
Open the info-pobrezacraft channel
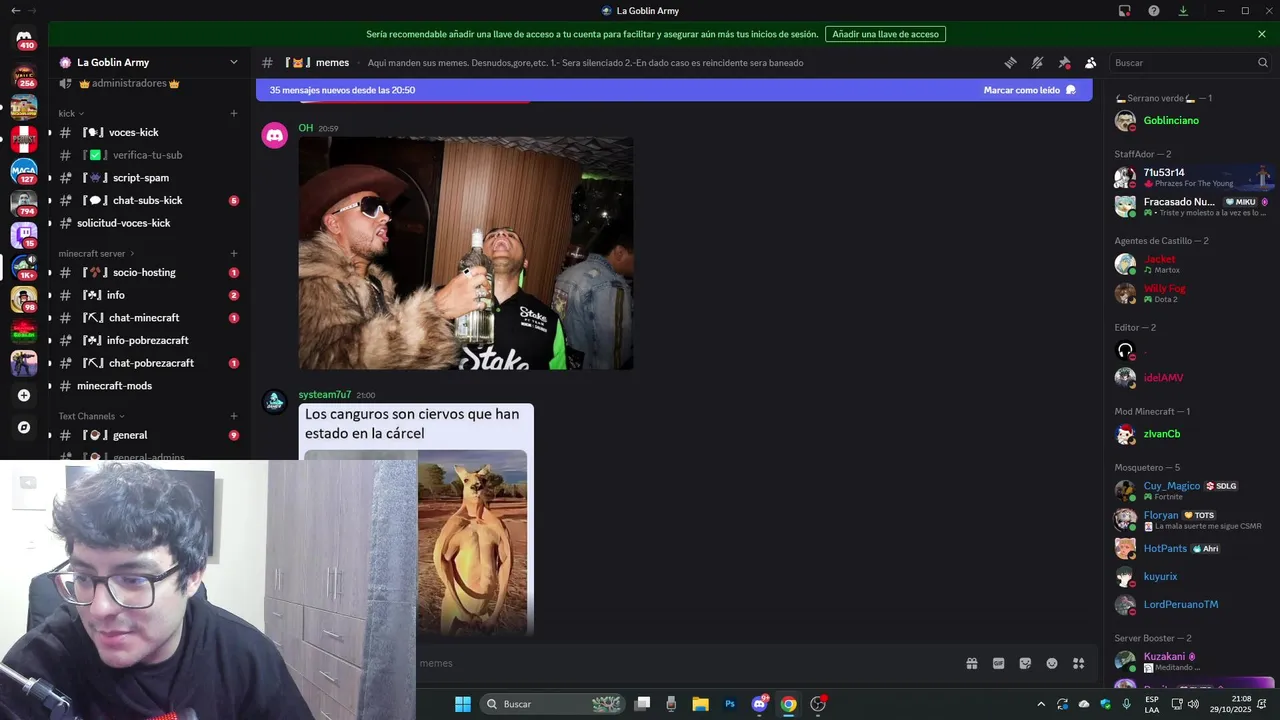click(149, 340)
